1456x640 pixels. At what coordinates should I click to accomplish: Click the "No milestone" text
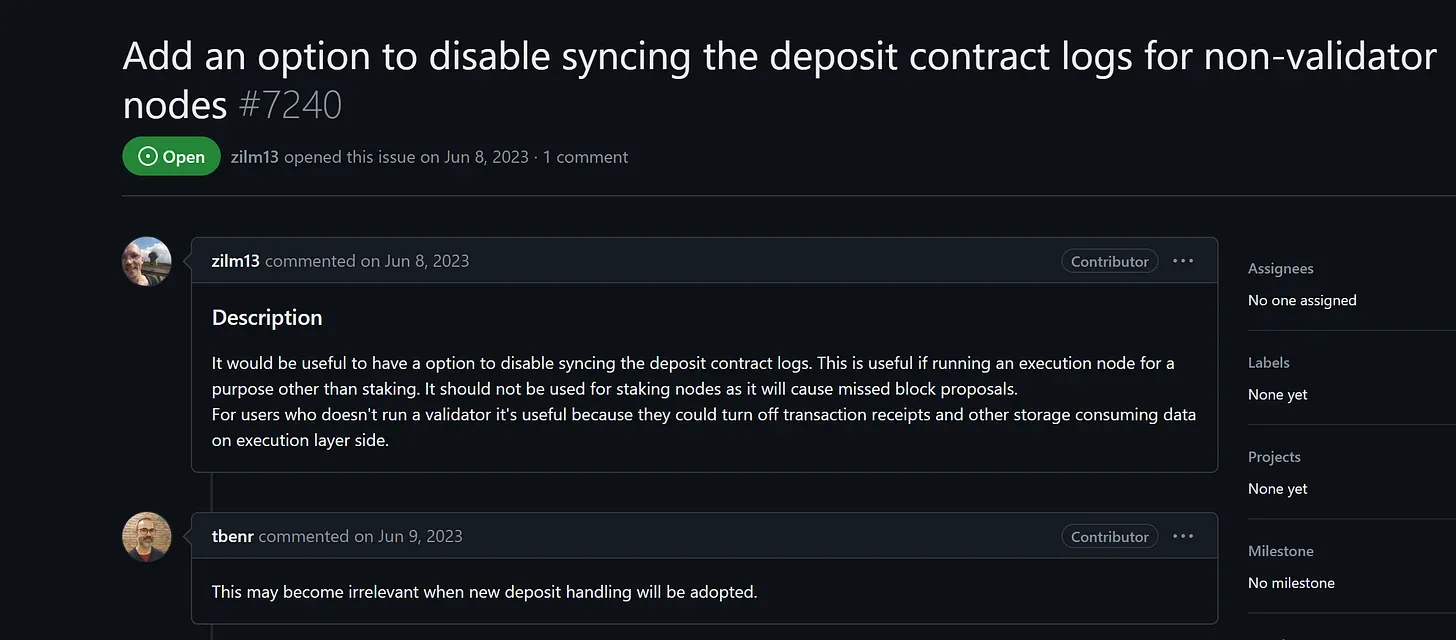(x=1291, y=583)
